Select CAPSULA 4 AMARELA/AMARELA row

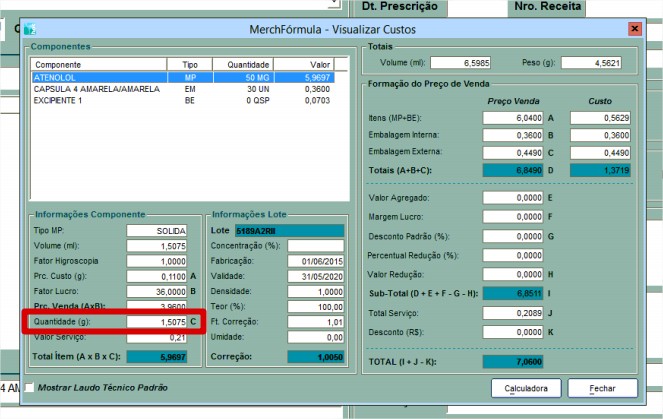tap(184, 89)
